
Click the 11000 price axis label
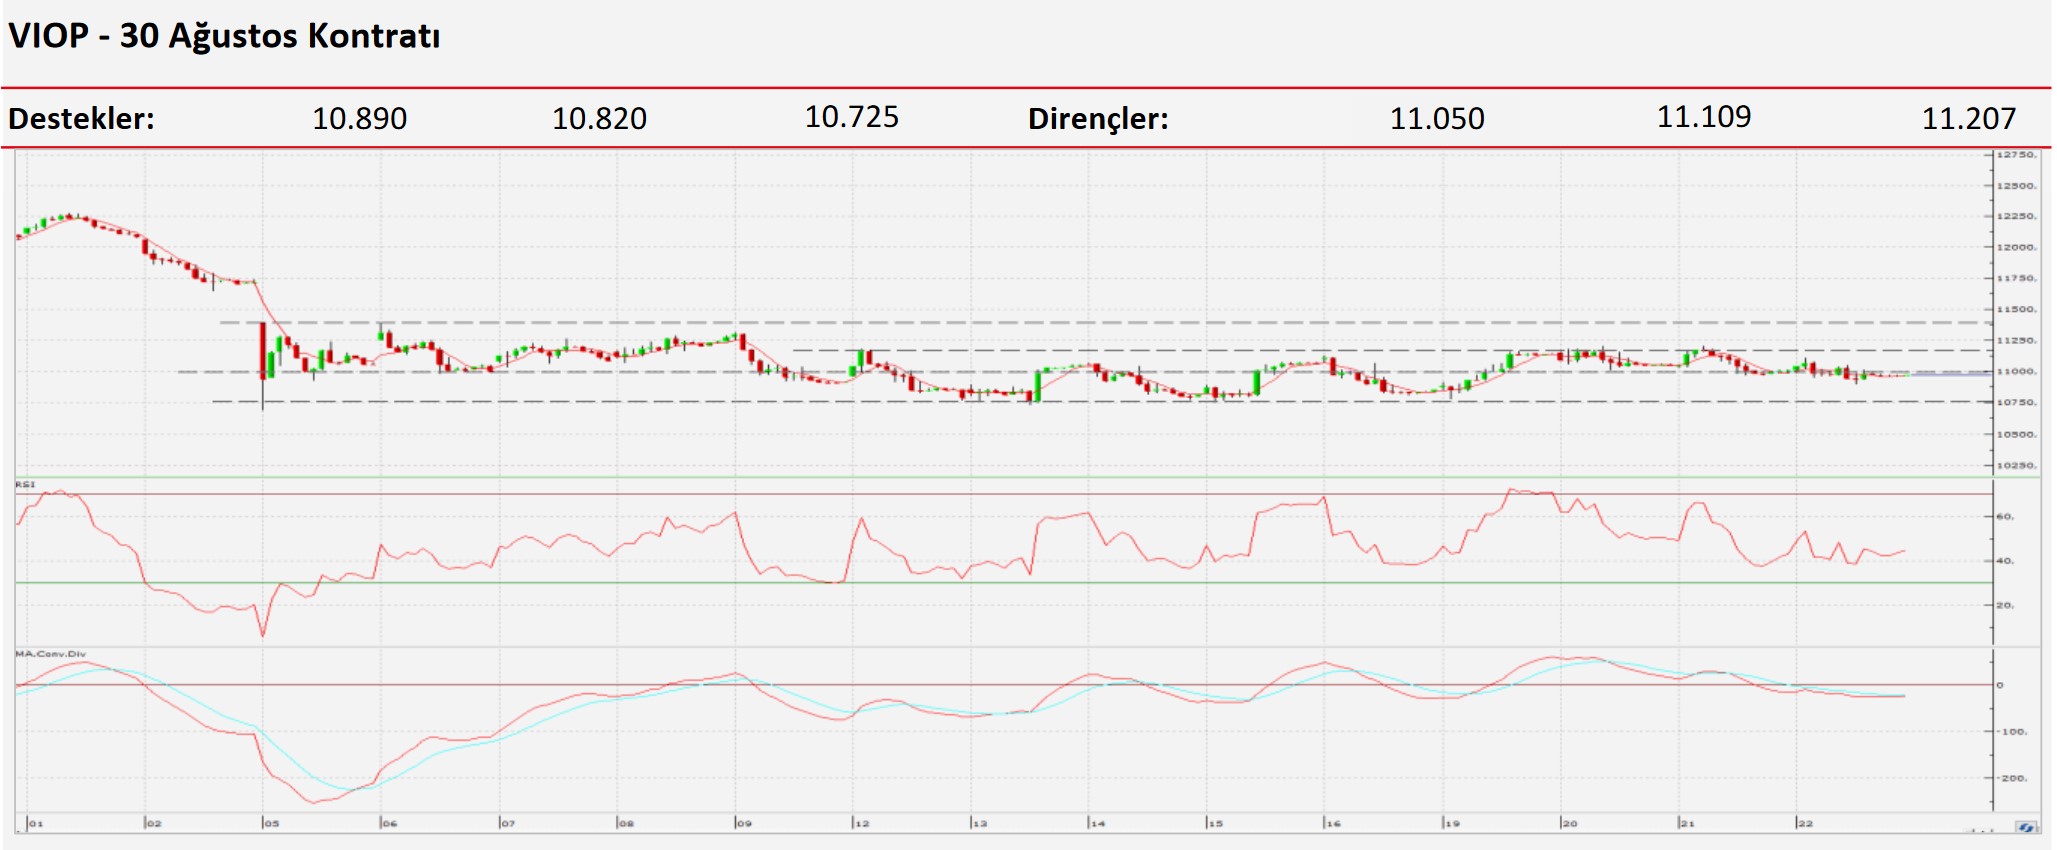click(2017, 371)
